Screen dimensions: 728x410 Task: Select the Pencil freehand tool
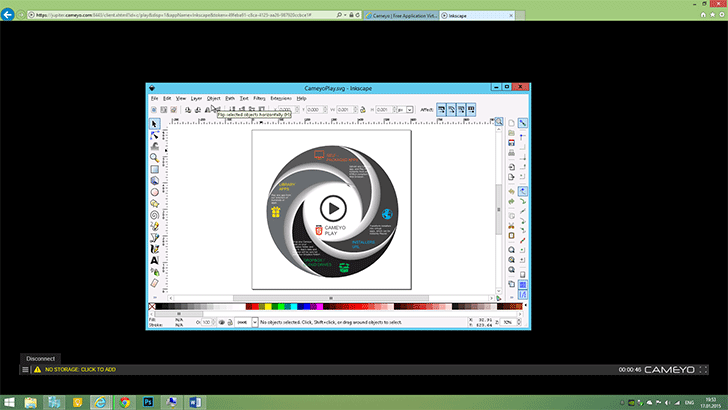coord(155,226)
